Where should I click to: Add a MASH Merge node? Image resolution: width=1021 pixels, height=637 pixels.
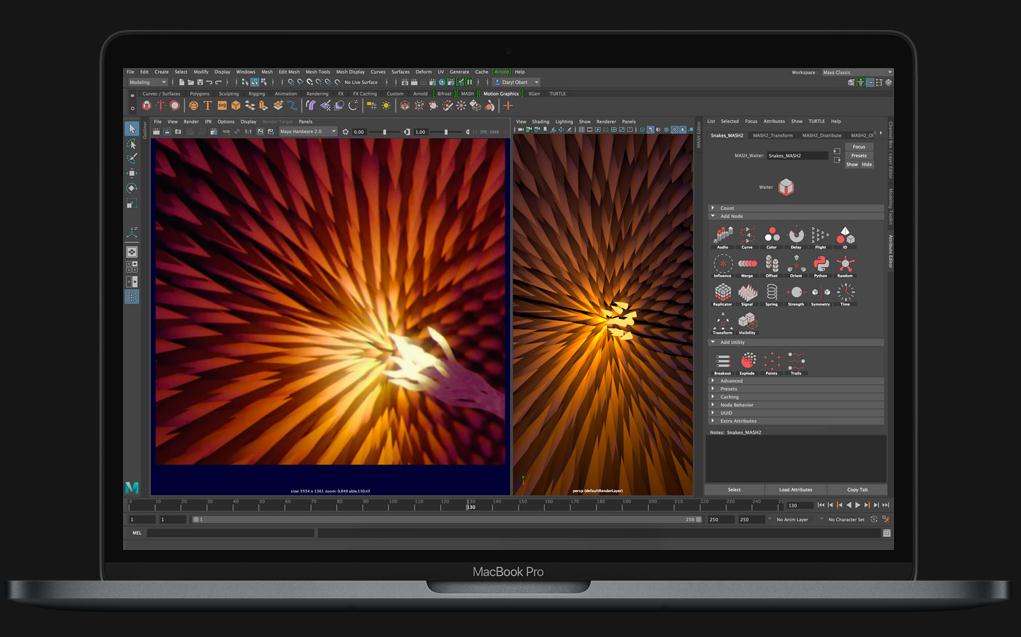[747, 264]
